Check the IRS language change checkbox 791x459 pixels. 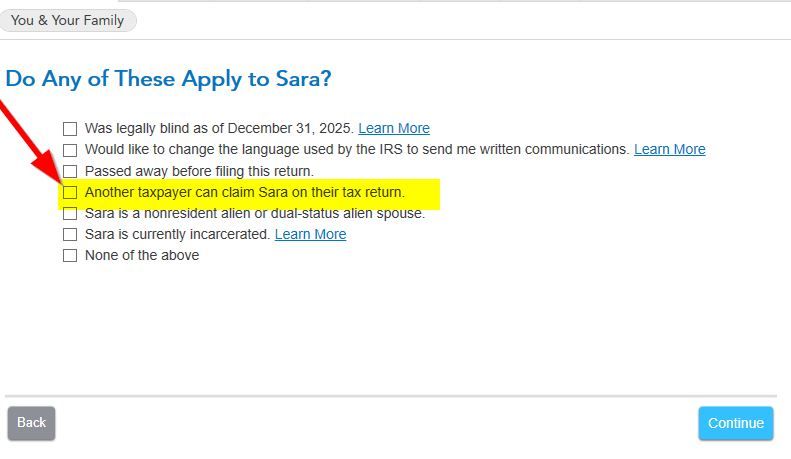pyautogui.click(x=70, y=150)
